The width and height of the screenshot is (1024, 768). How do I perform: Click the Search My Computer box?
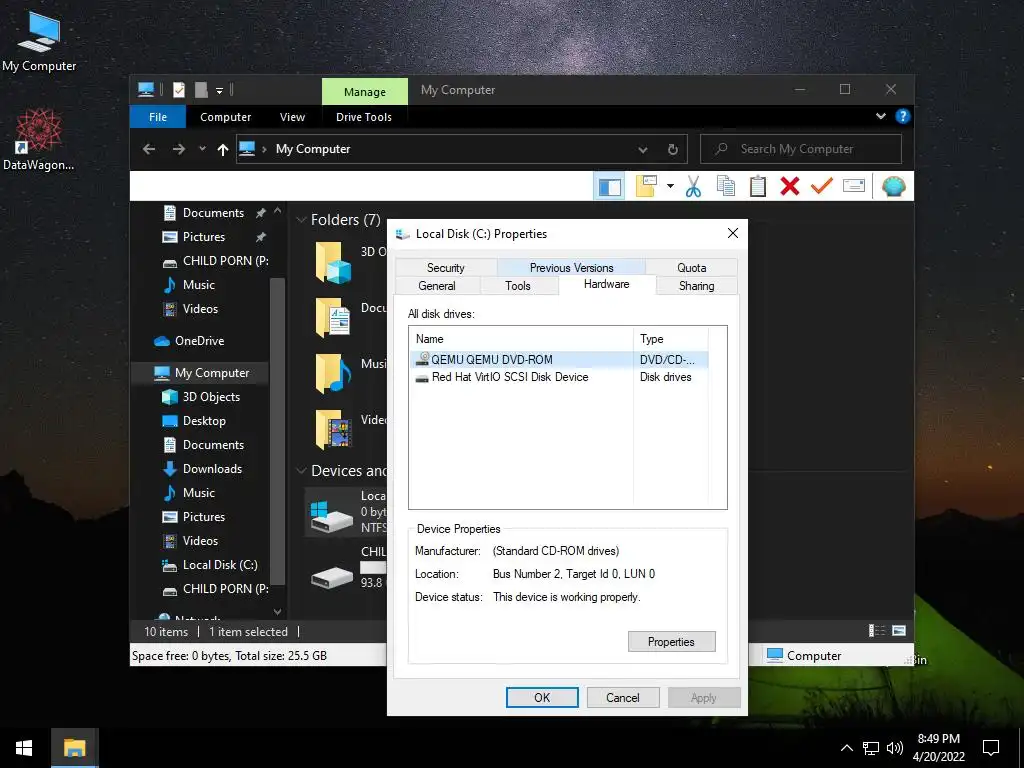coord(801,149)
